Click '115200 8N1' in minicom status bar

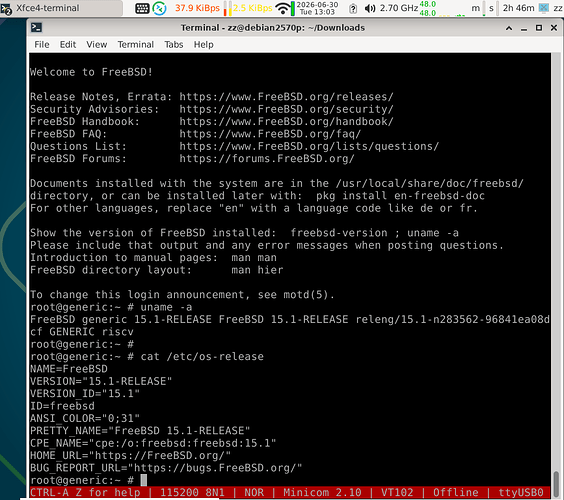pyautogui.click(x=192, y=492)
